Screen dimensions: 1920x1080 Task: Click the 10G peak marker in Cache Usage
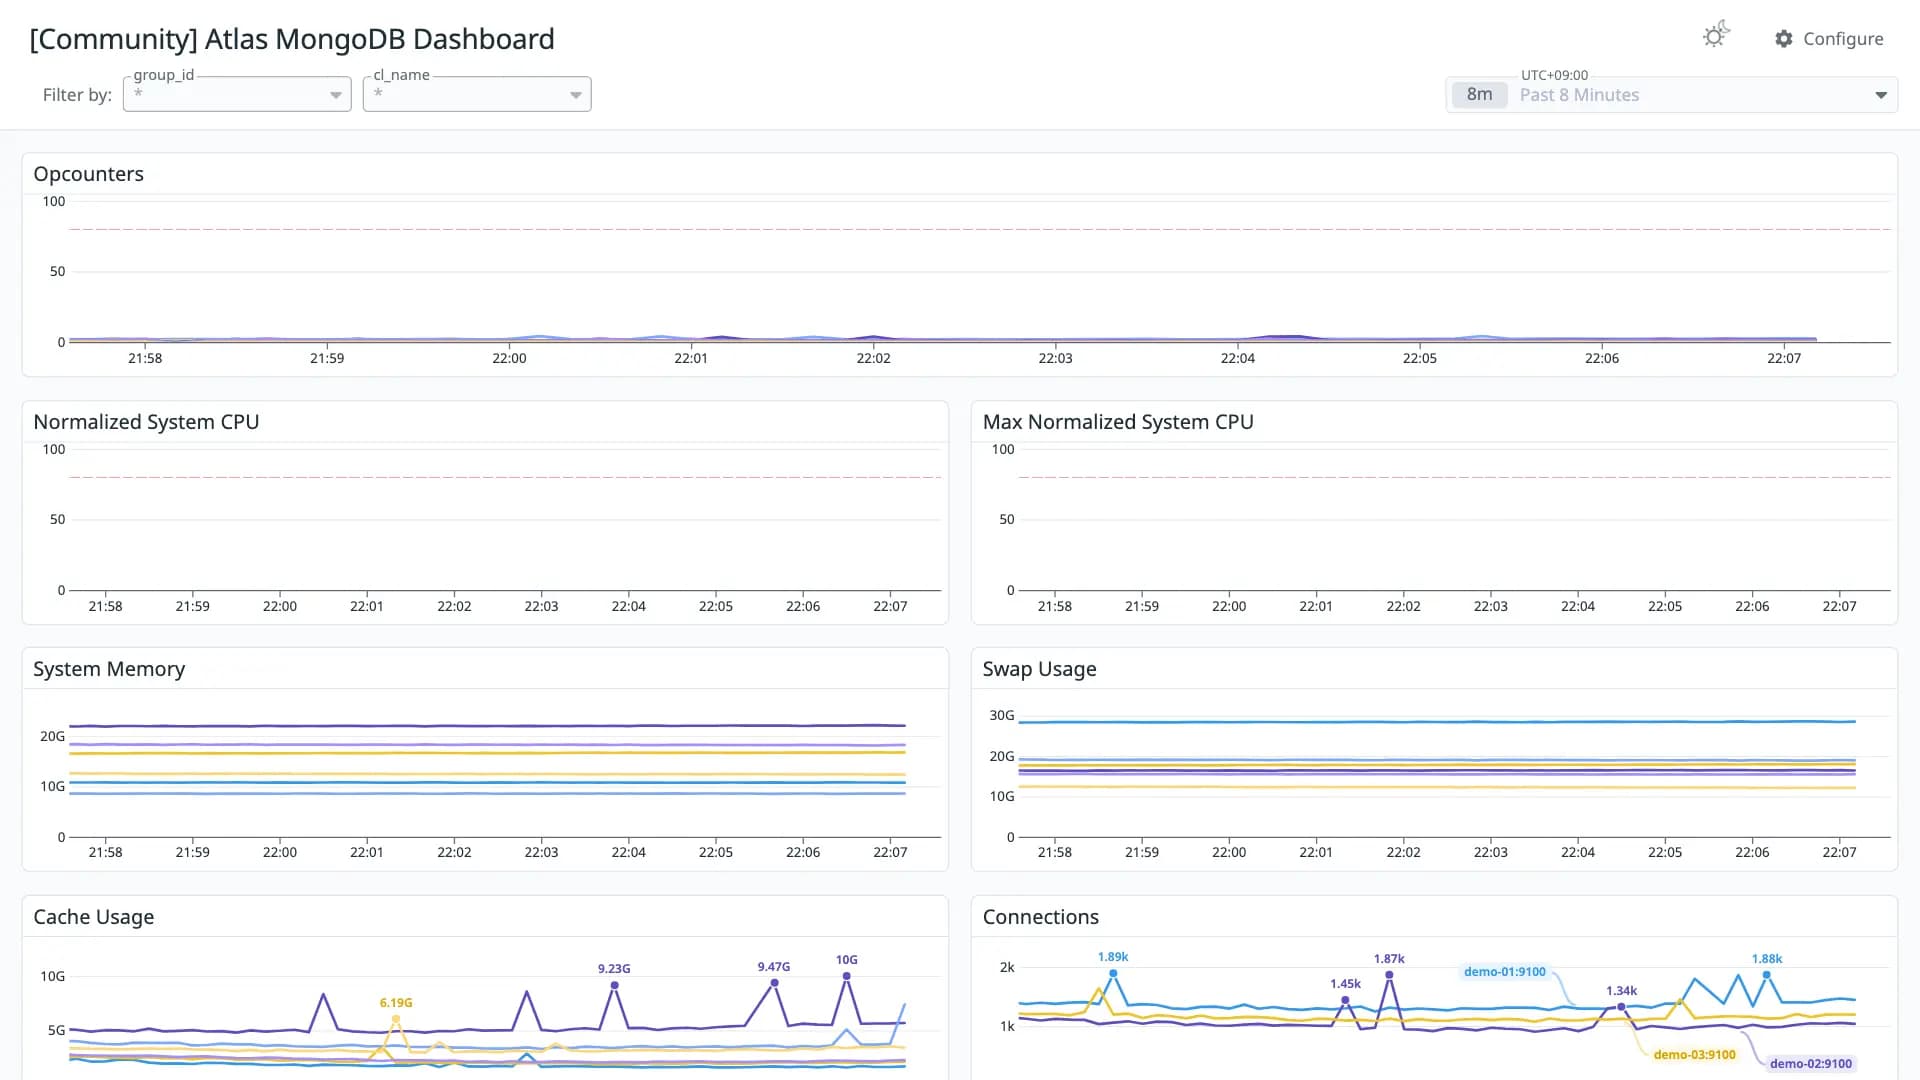[x=846, y=976]
